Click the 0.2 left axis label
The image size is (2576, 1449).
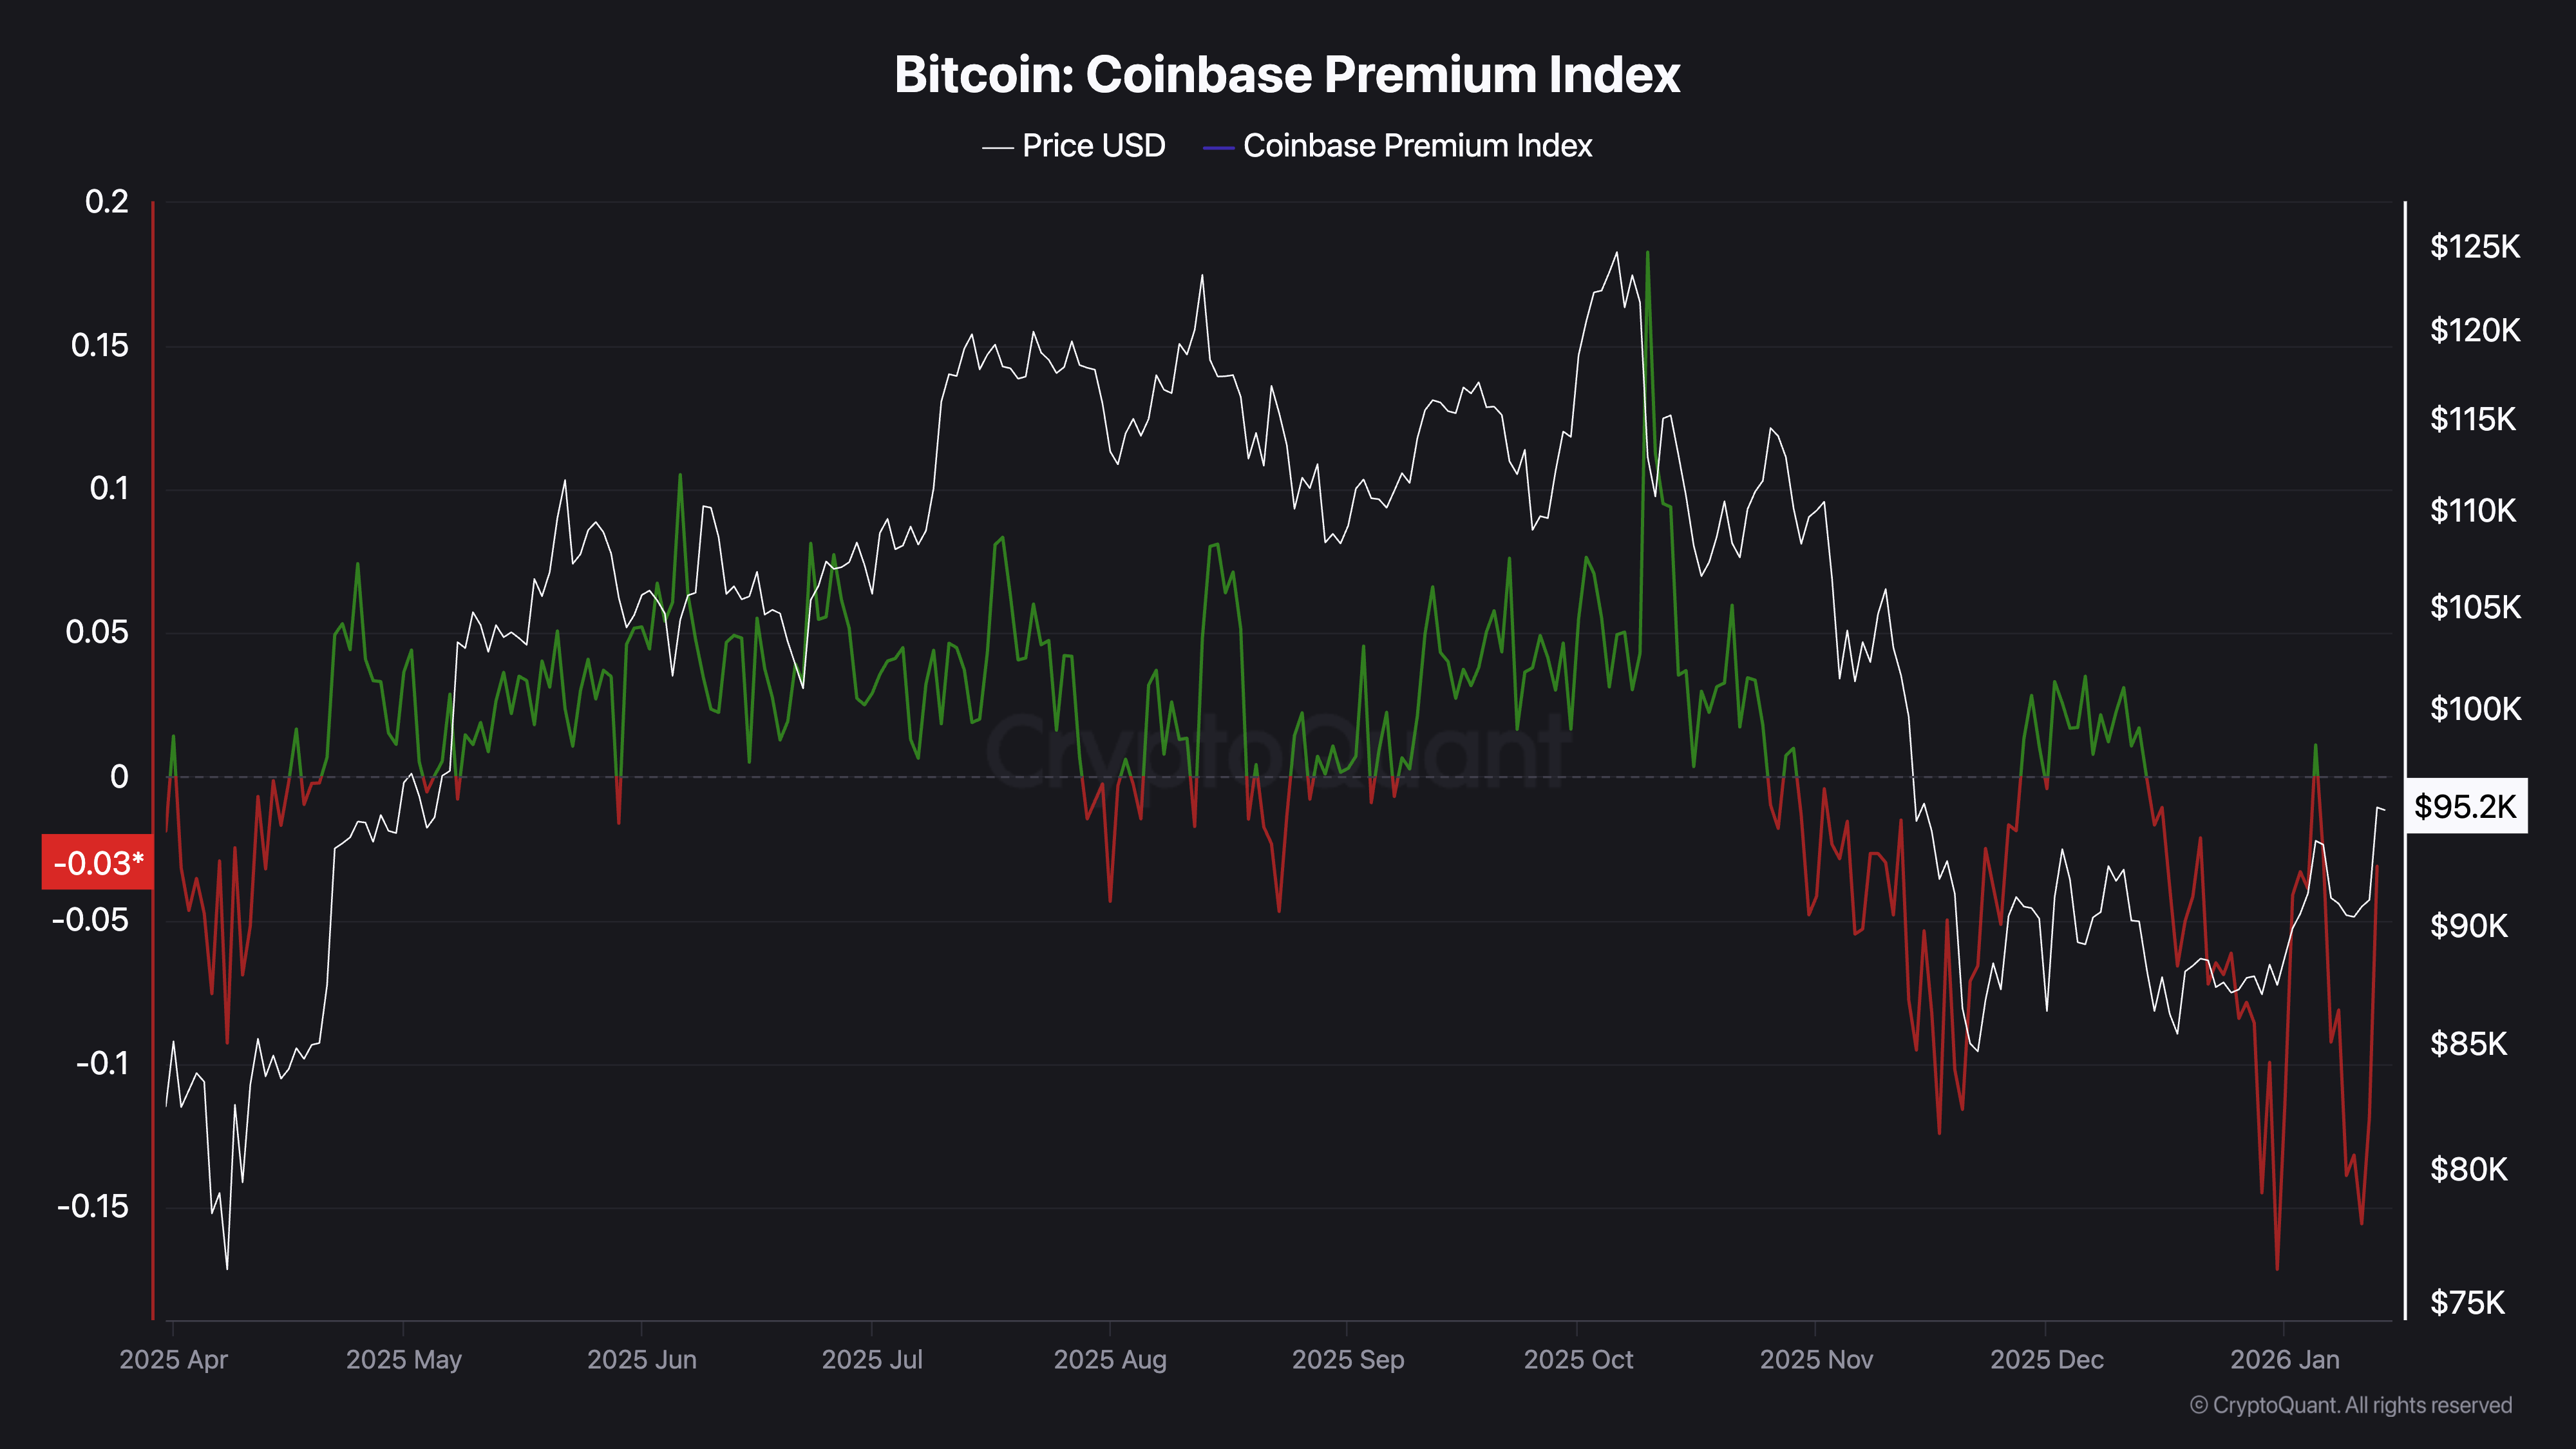pos(107,202)
